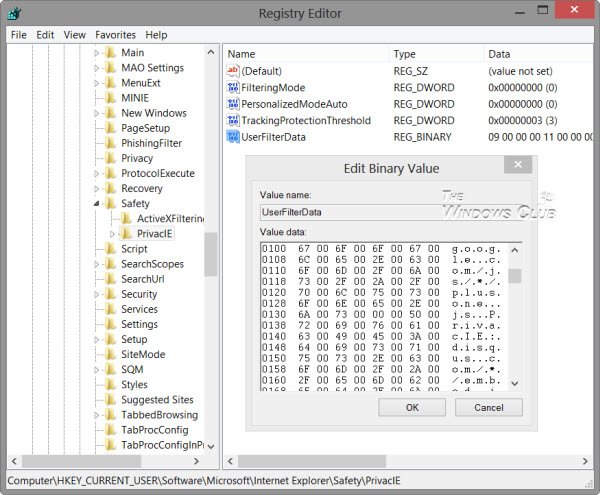Viewport: 600px width, 495px height.
Task: Confirm with OK in Edit Binary Value
Action: [412, 407]
